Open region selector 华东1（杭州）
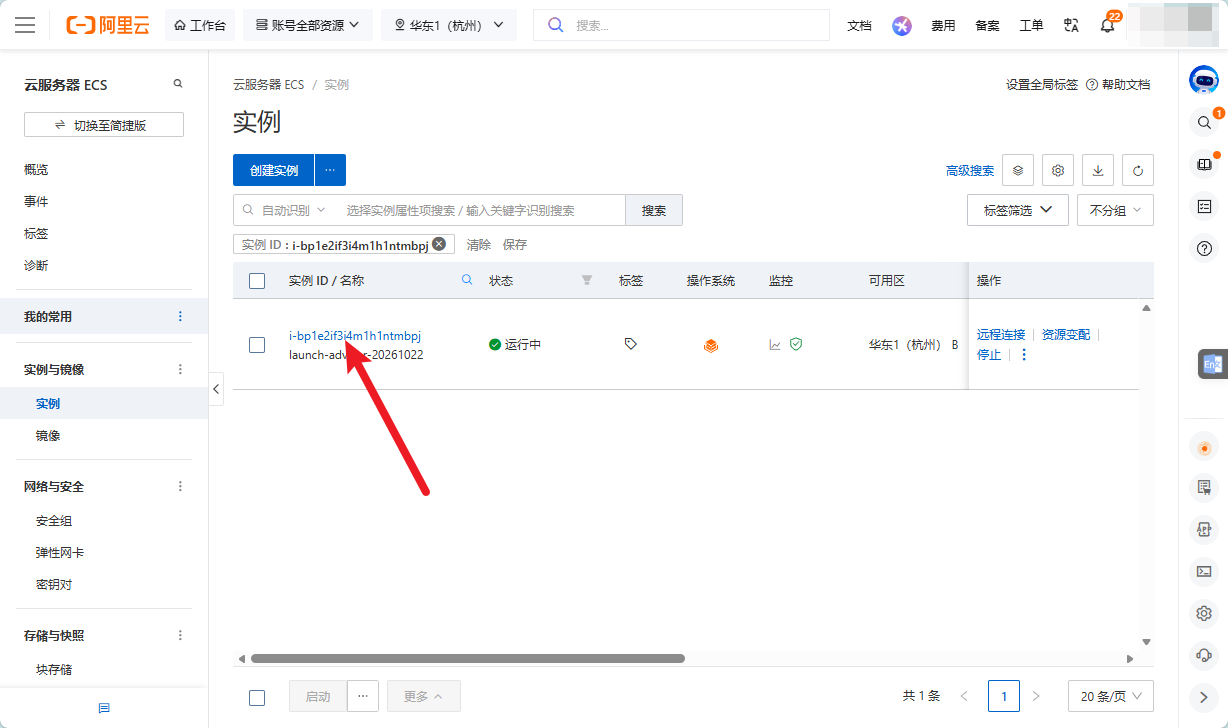This screenshot has height=728, width=1228. click(449, 26)
